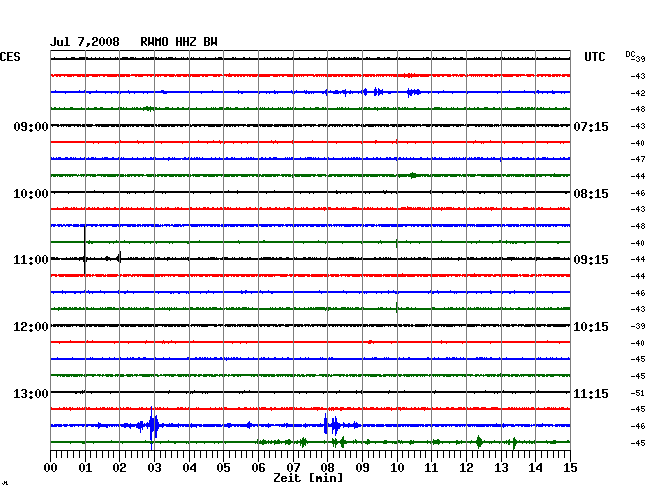
Task: Click the minute tick label "07"
Action: pyautogui.click(x=293, y=467)
